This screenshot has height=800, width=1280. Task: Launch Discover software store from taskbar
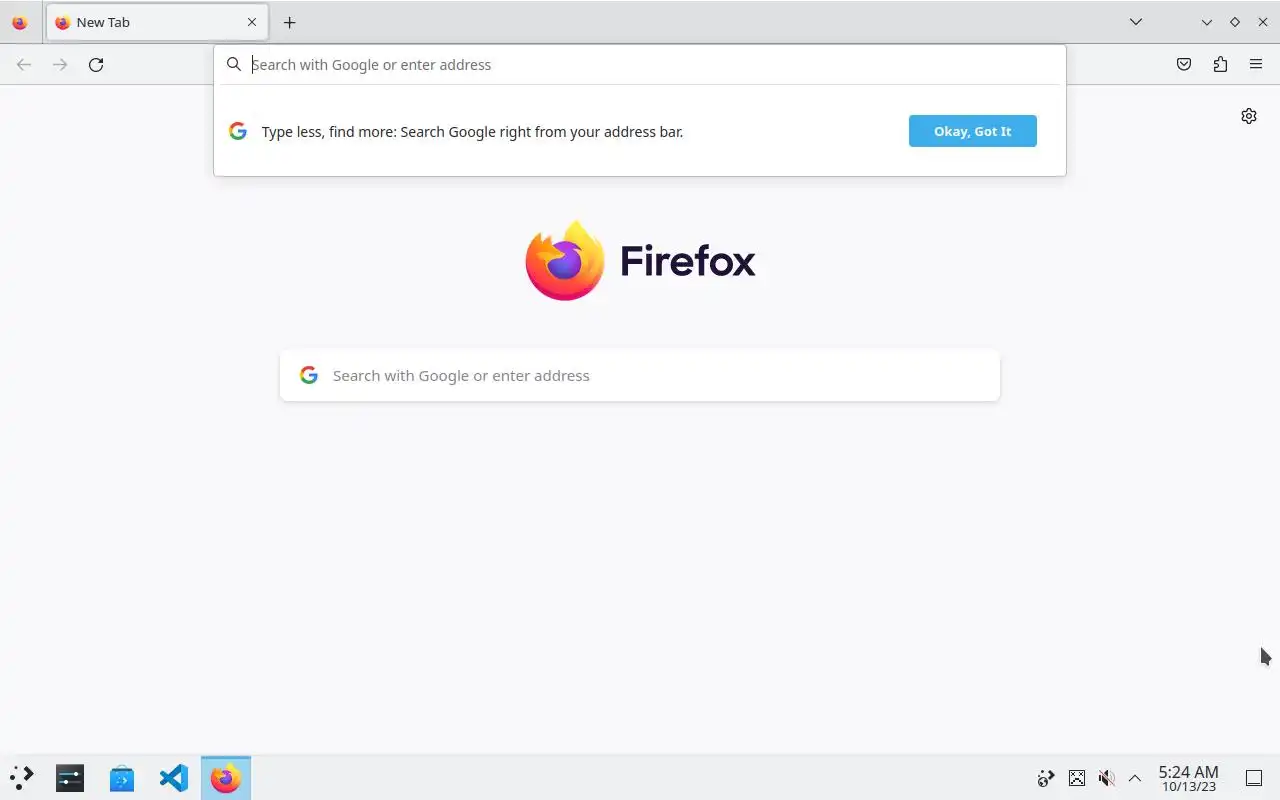pyautogui.click(x=122, y=778)
